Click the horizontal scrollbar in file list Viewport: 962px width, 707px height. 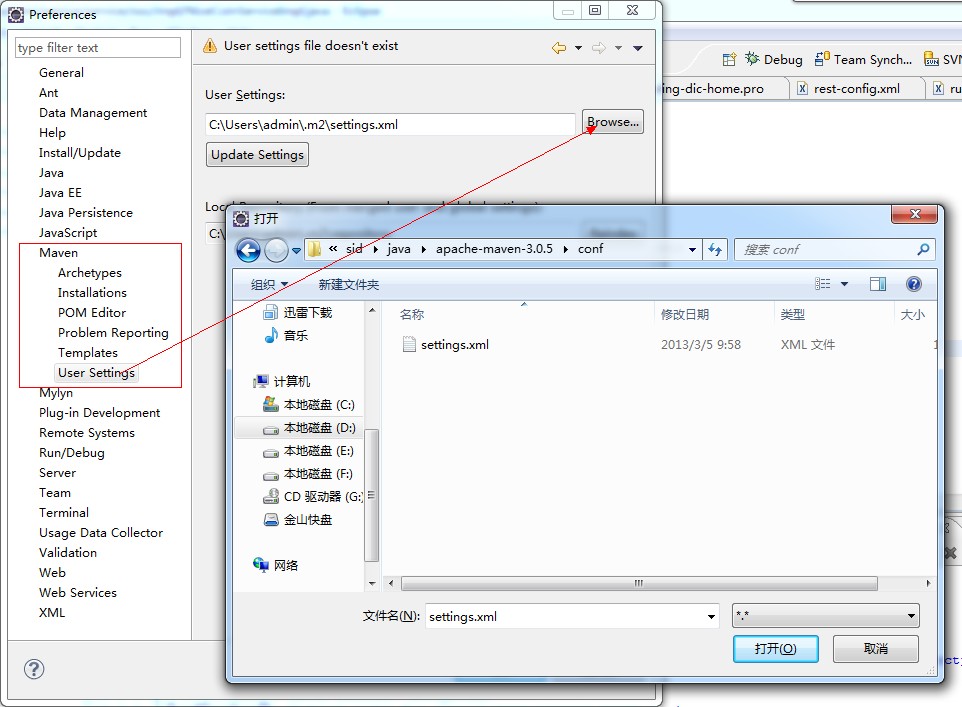[x=639, y=583]
